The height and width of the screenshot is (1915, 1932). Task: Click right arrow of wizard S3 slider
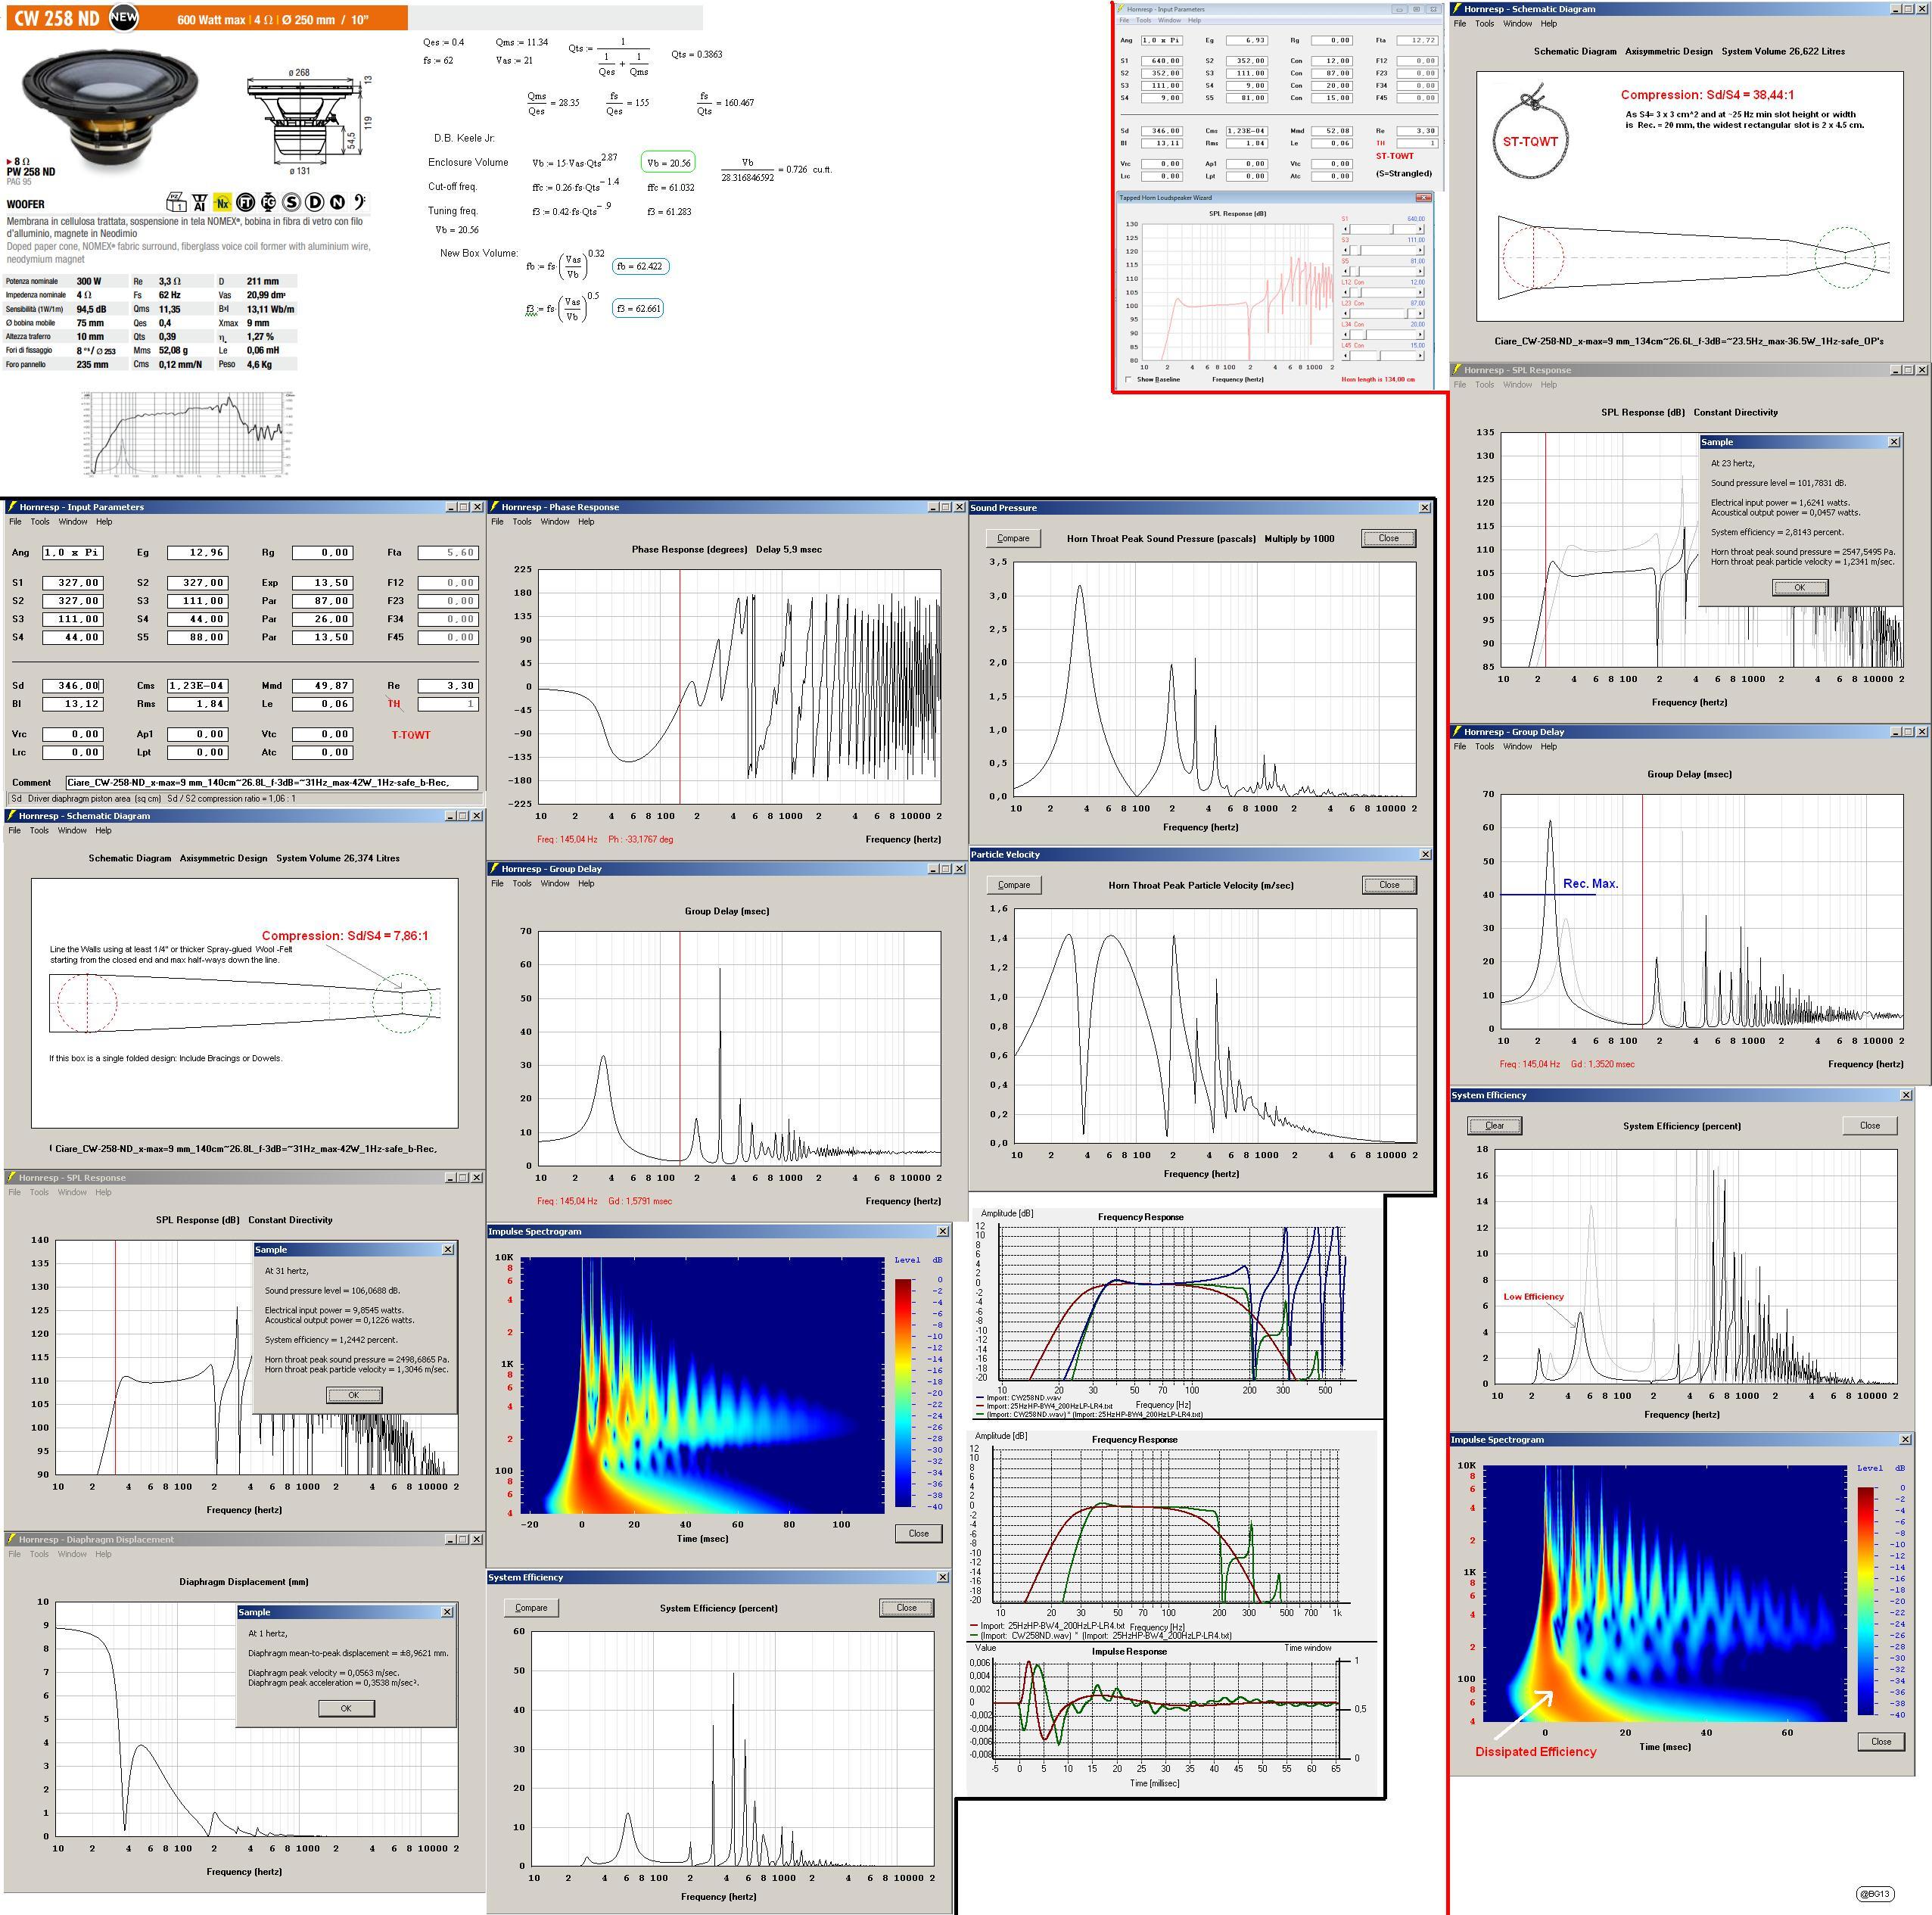[1420, 250]
